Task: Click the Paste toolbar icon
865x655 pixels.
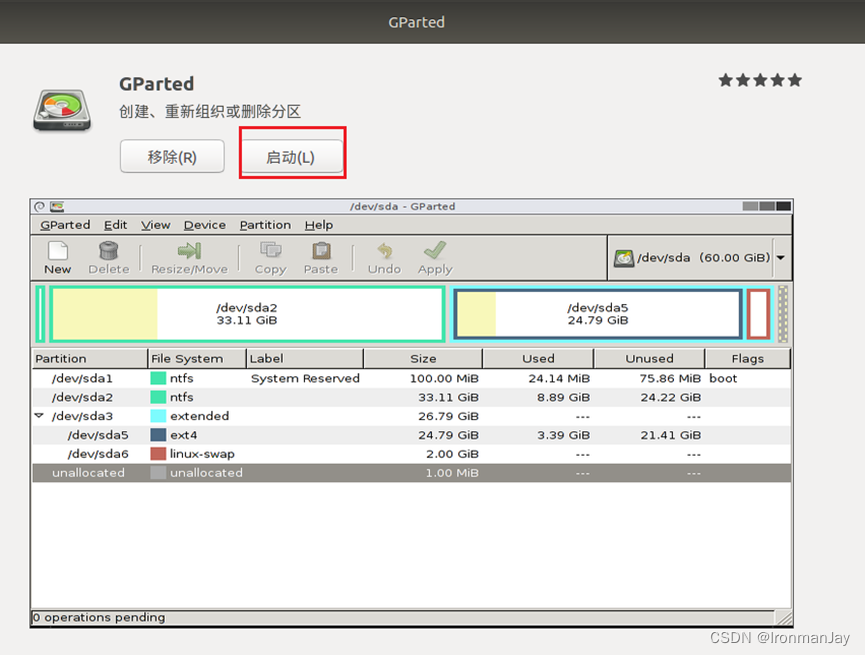Action: tap(321, 258)
